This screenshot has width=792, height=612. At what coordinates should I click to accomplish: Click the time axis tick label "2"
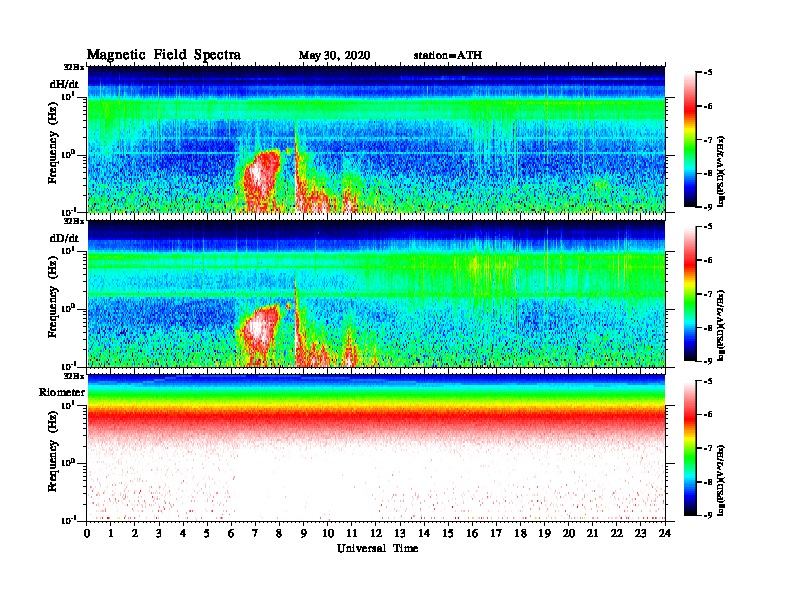click(x=135, y=533)
